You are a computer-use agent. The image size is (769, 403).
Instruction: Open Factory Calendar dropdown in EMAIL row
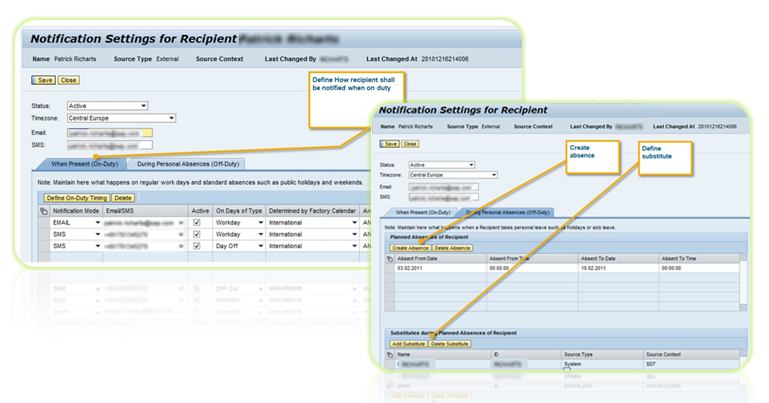pos(354,223)
